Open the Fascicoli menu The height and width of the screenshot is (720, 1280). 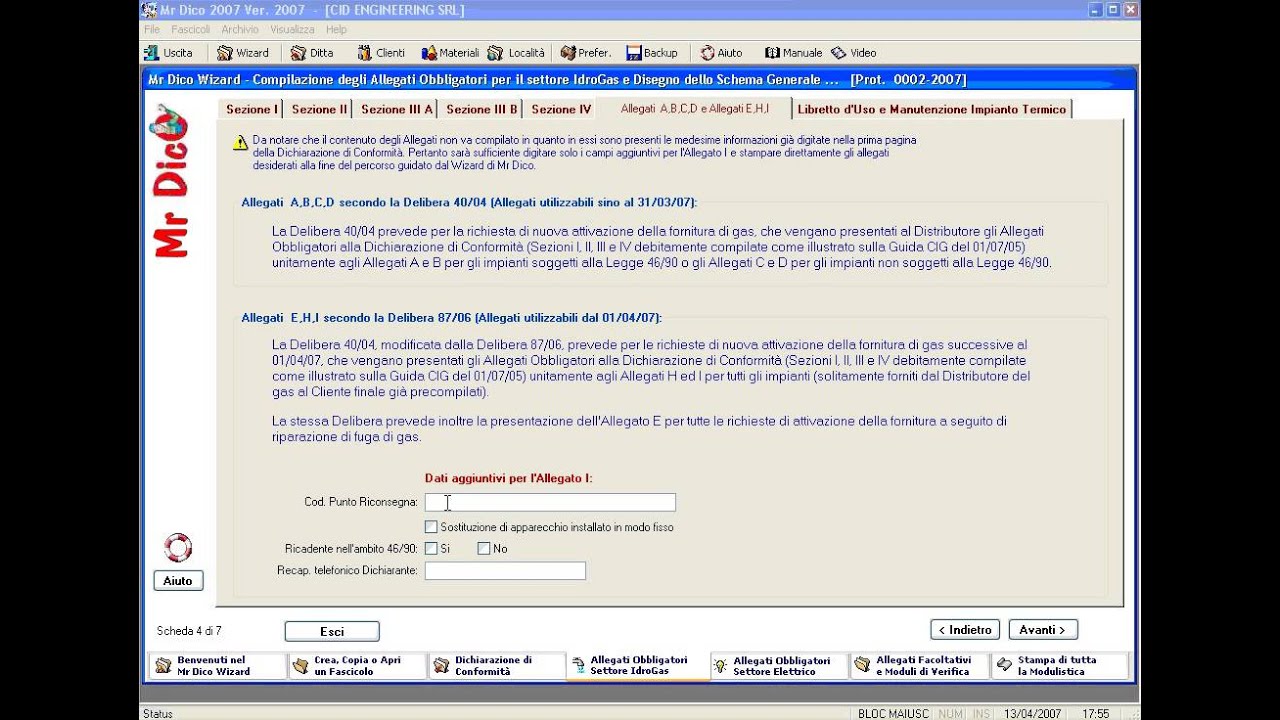(190, 30)
